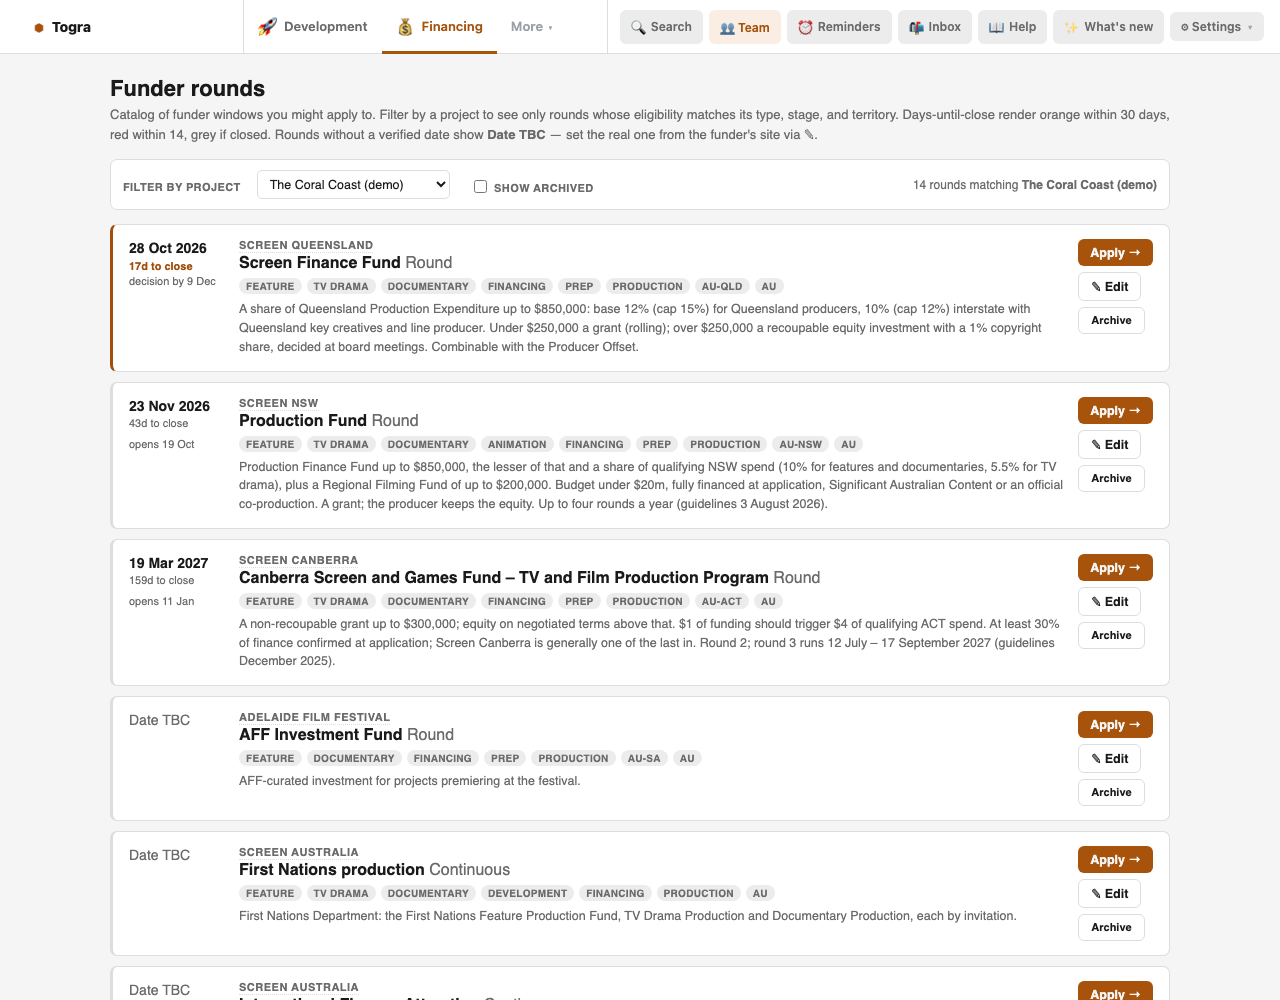Edit the Screen Finance Fund round
1280x1000 pixels.
tap(1110, 287)
